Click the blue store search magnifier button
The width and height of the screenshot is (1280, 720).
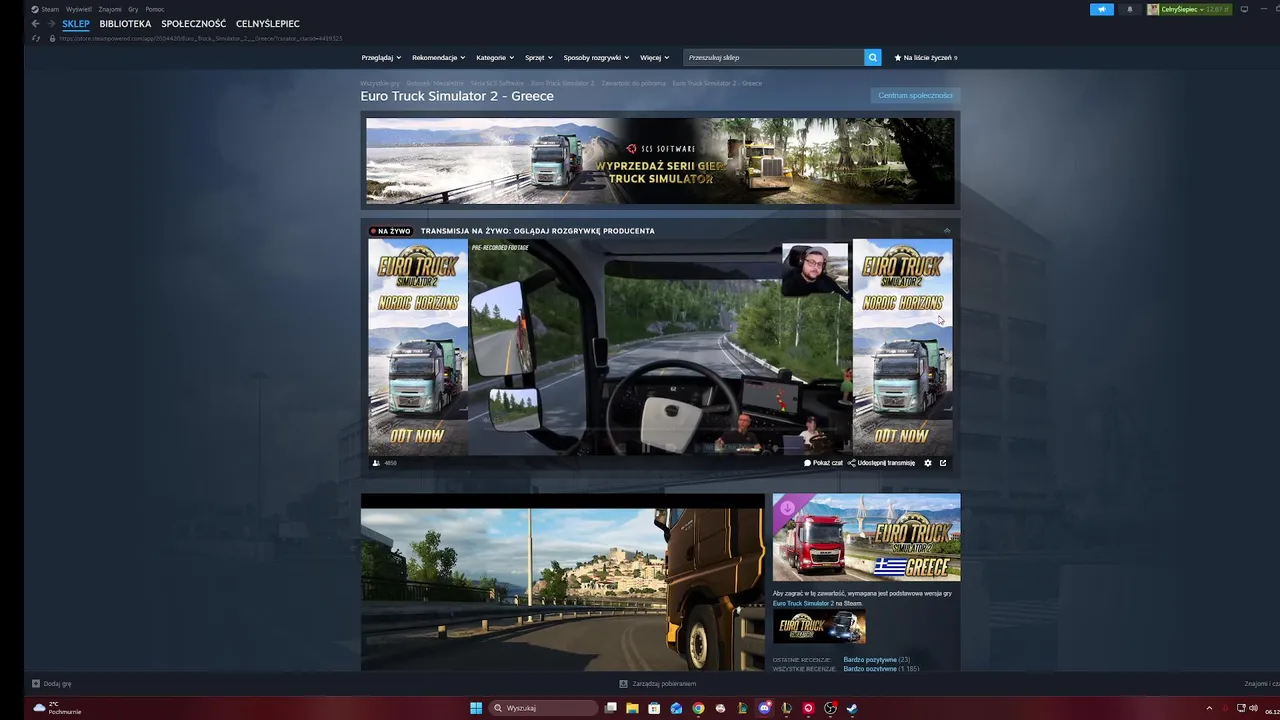[x=872, y=57]
